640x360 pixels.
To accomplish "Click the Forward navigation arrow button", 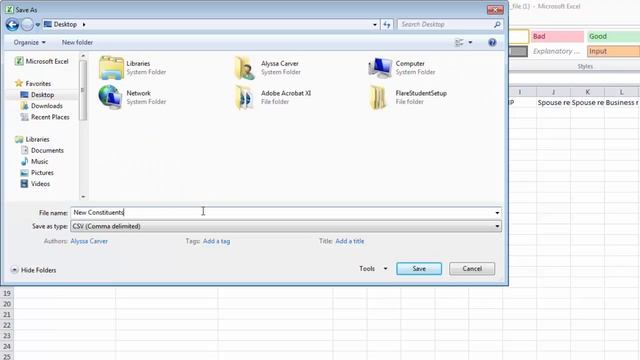I will [x=27, y=24].
